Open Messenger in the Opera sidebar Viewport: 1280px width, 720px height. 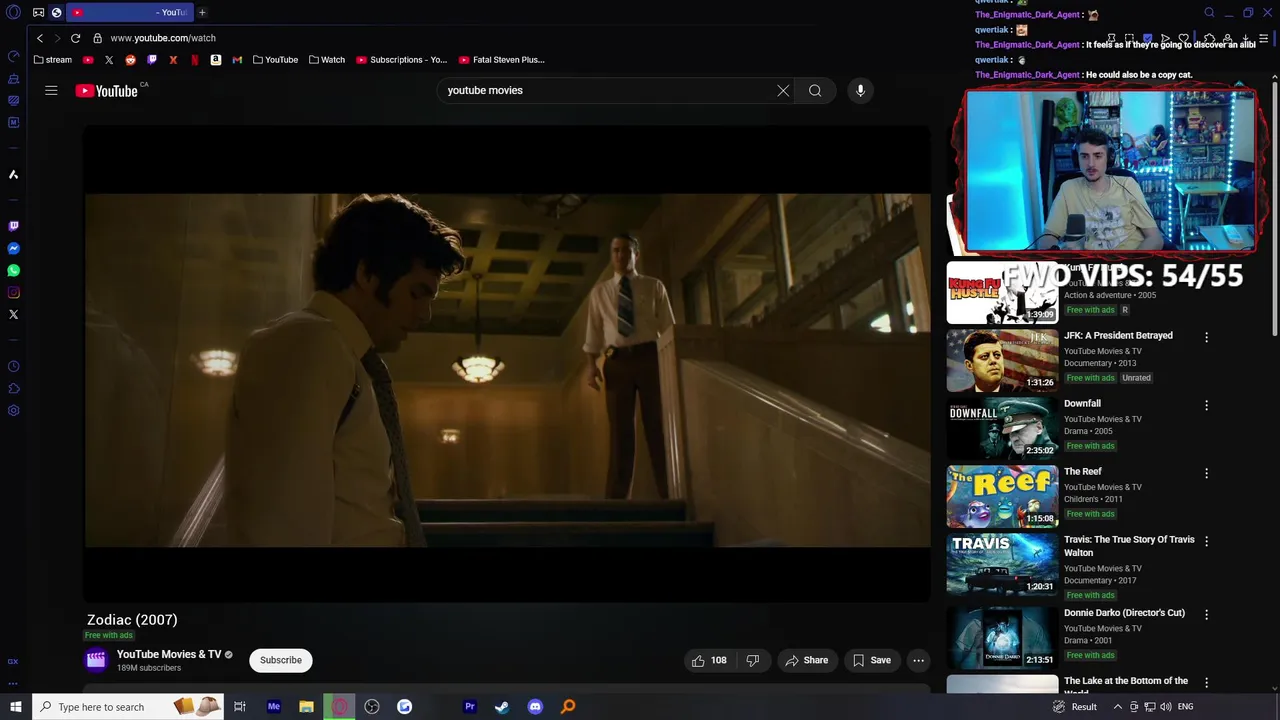coord(13,248)
